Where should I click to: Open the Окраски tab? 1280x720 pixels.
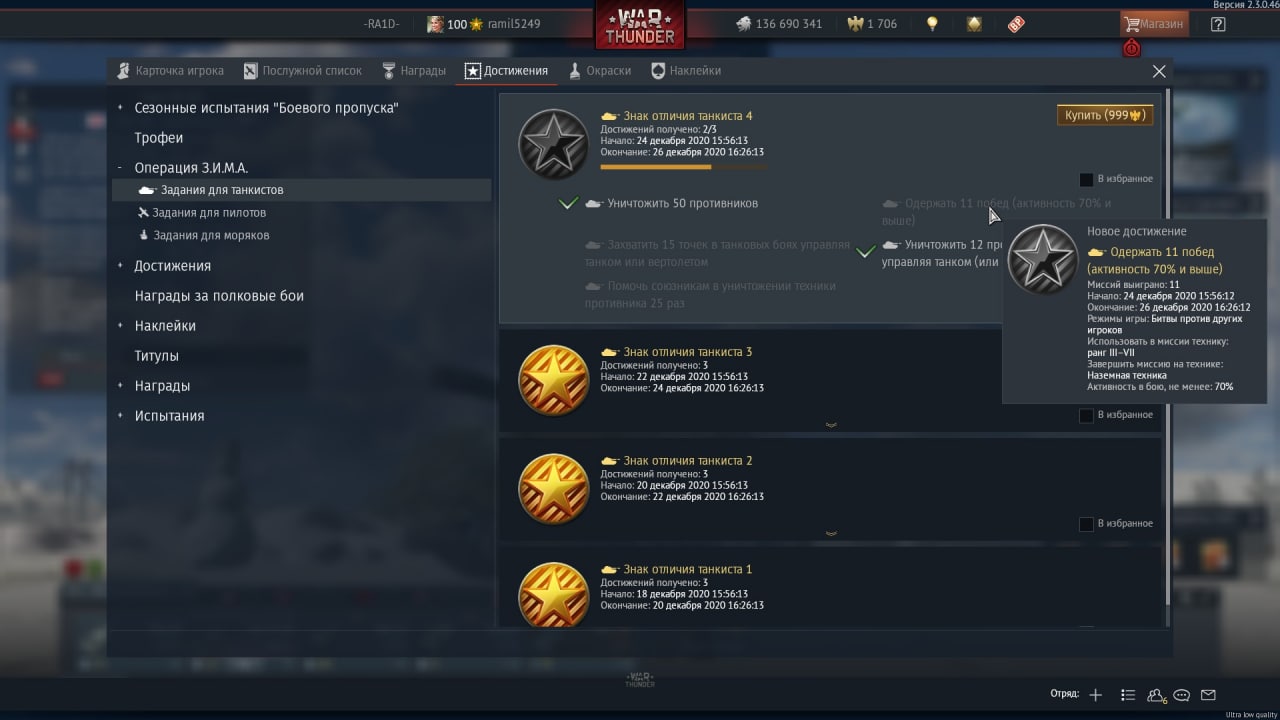[x=600, y=71]
